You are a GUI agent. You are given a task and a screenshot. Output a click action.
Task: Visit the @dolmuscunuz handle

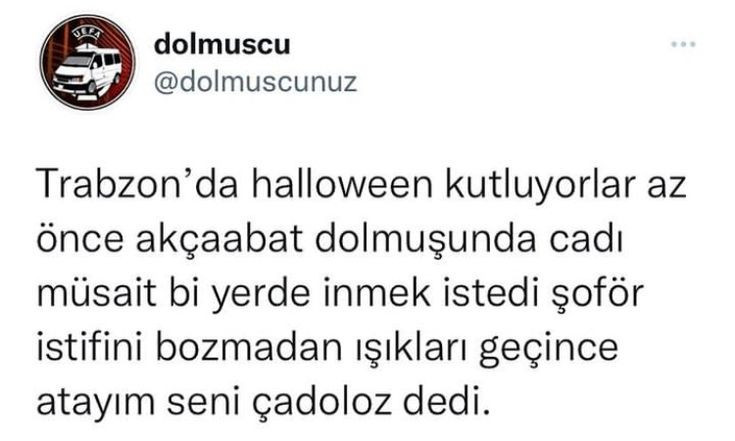point(255,82)
